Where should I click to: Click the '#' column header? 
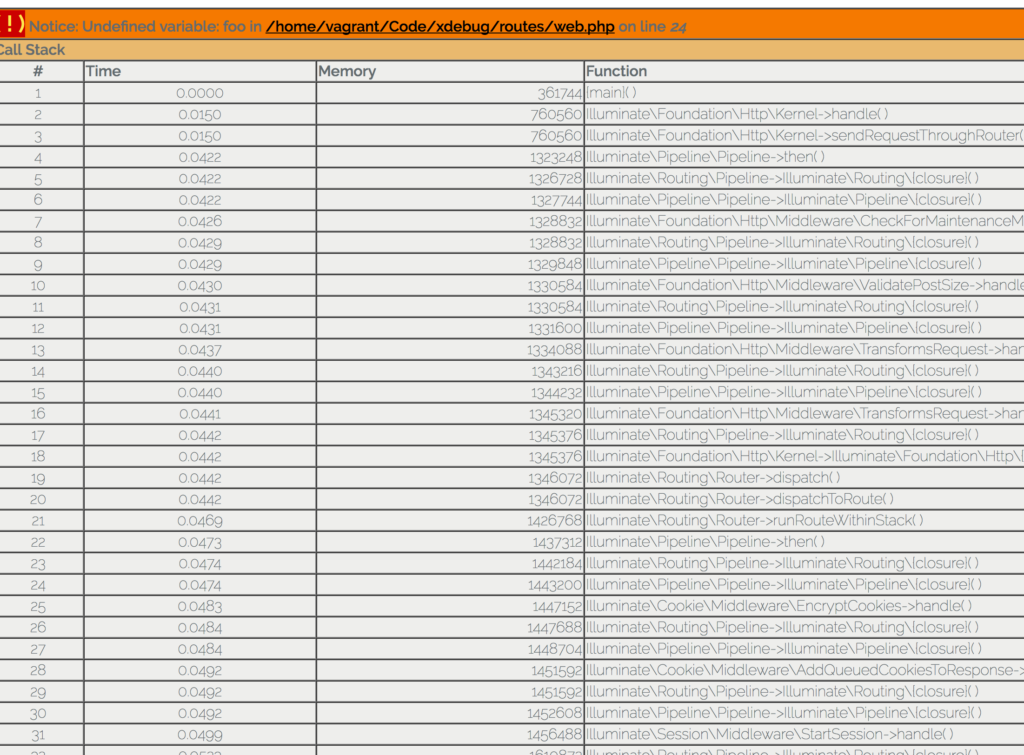pyautogui.click(x=38, y=71)
